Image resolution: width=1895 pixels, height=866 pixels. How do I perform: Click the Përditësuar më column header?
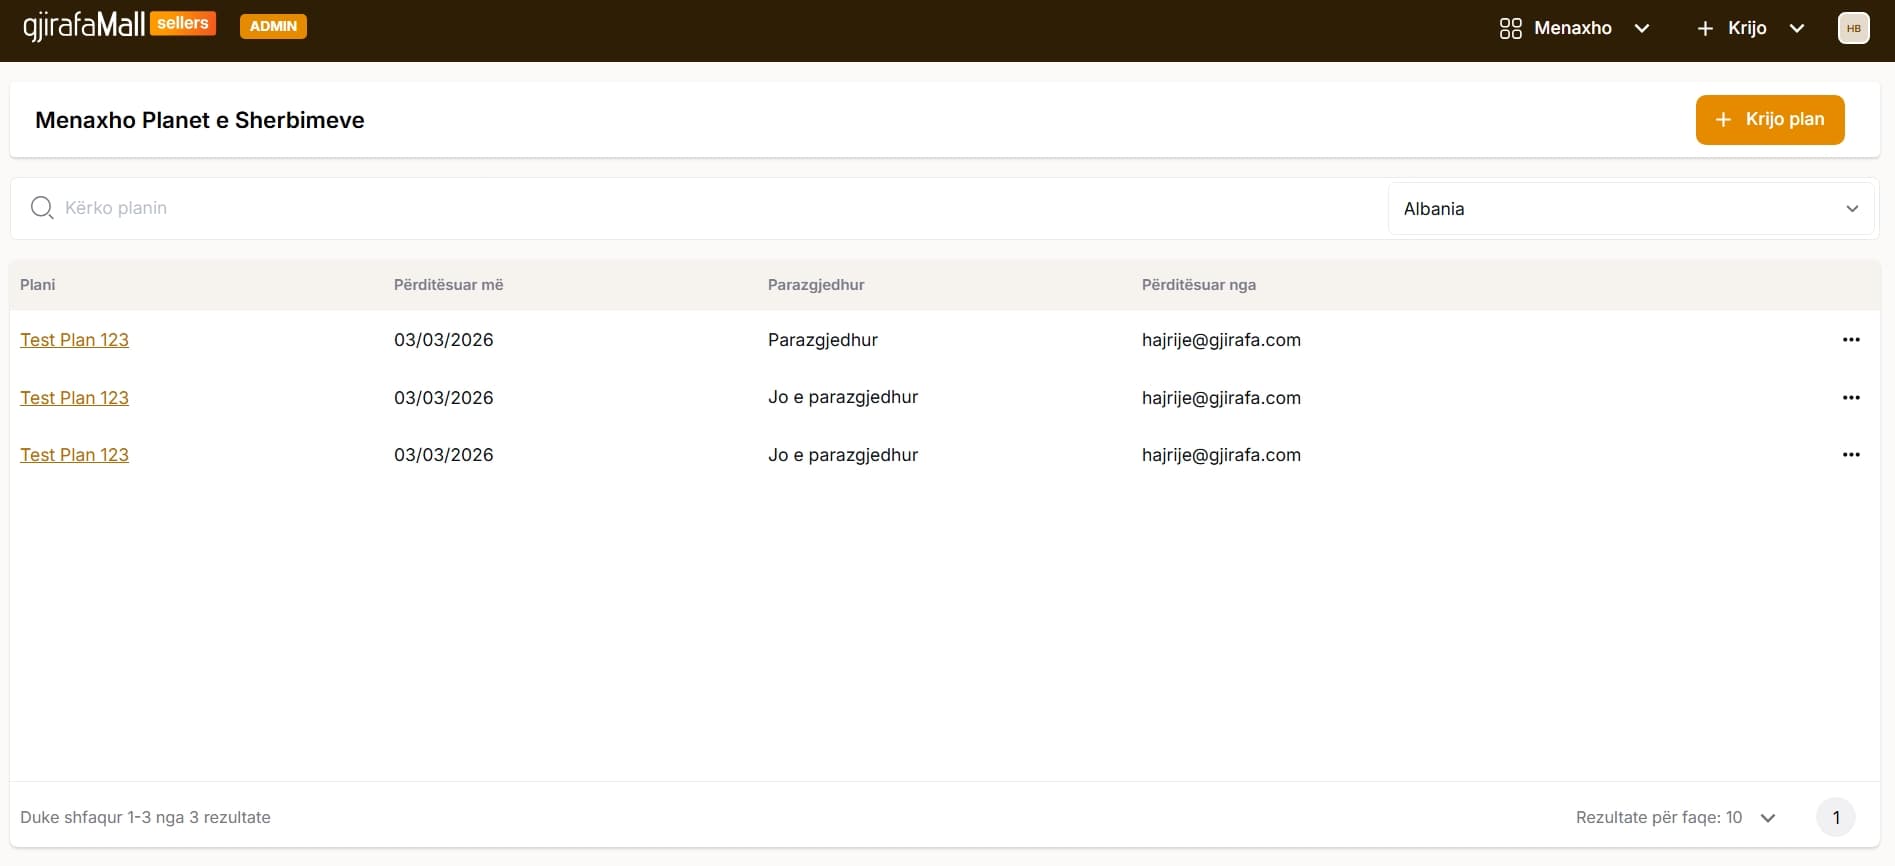point(448,285)
